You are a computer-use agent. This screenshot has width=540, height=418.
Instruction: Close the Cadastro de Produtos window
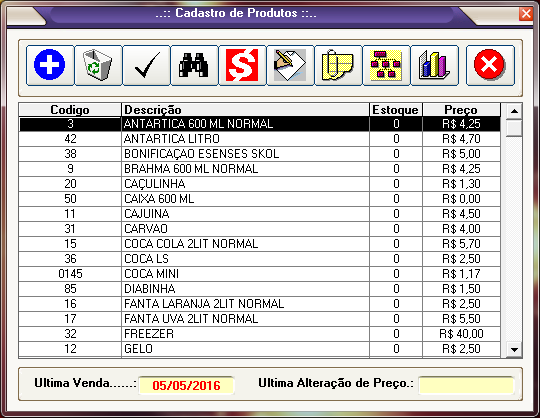(526, 14)
